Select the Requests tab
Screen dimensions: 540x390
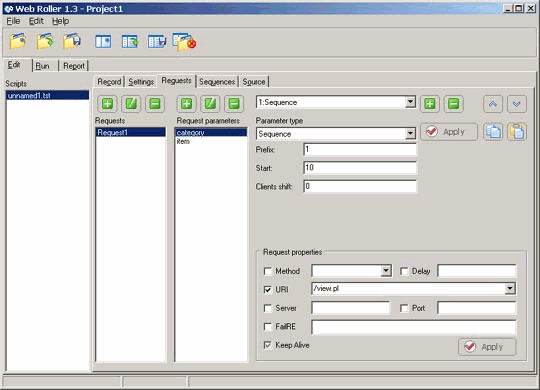(176, 81)
